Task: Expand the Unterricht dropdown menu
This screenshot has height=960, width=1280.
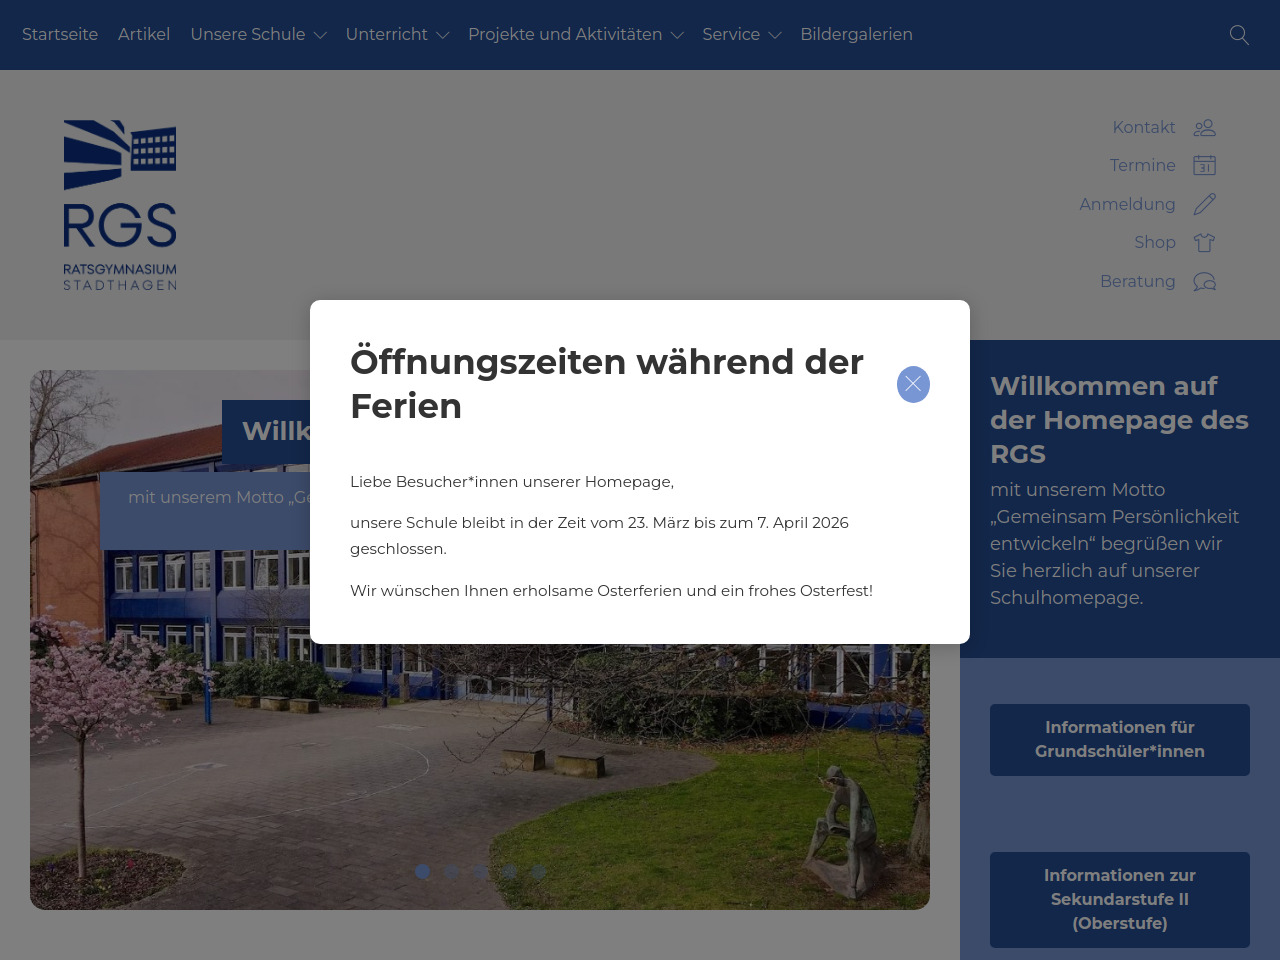Action: (397, 35)
